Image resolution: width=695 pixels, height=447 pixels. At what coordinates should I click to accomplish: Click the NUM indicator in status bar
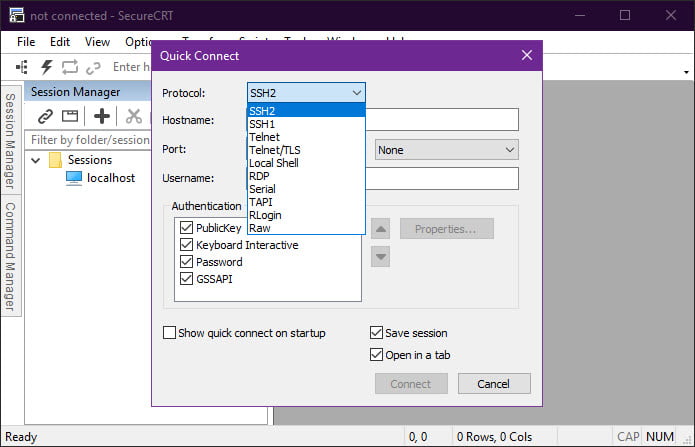coord(660,437)
